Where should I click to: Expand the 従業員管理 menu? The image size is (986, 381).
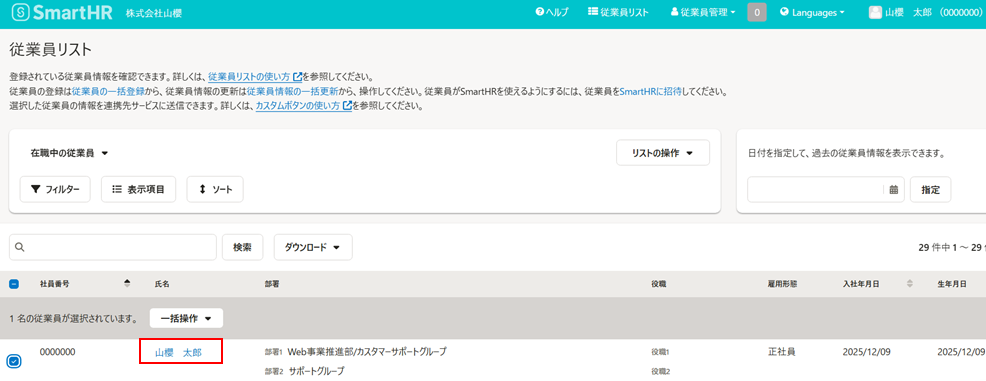tap(703, 13)
